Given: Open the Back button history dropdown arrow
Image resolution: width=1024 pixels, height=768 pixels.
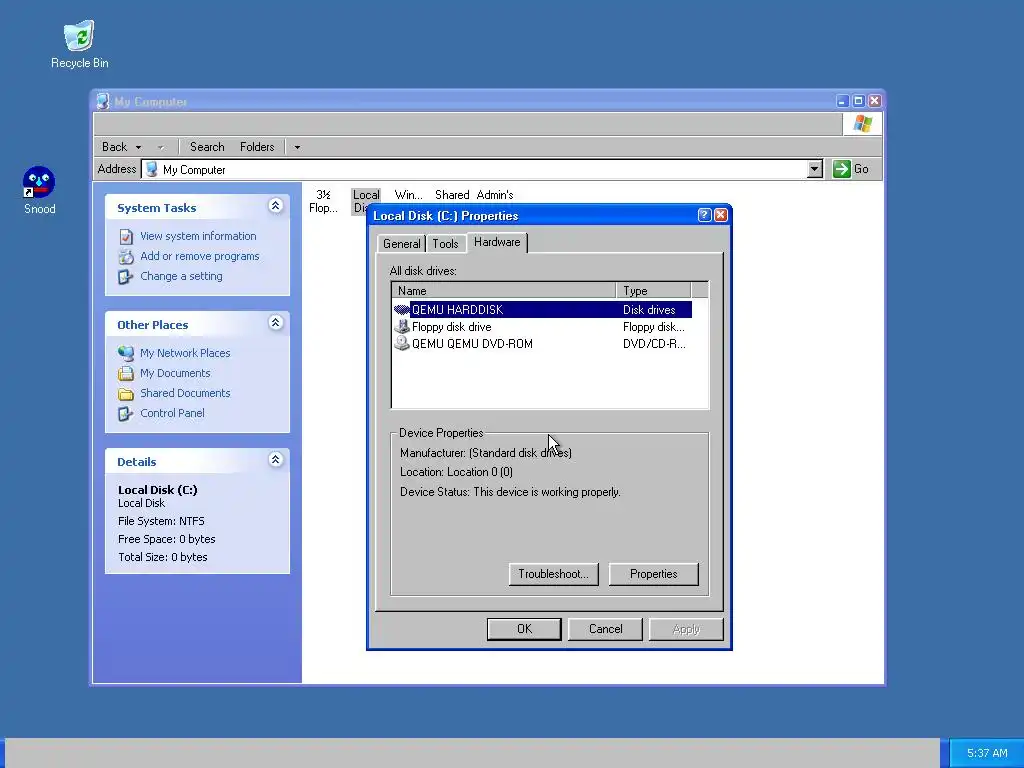Looking at the screenshot, I should click(x=138, y=147).
